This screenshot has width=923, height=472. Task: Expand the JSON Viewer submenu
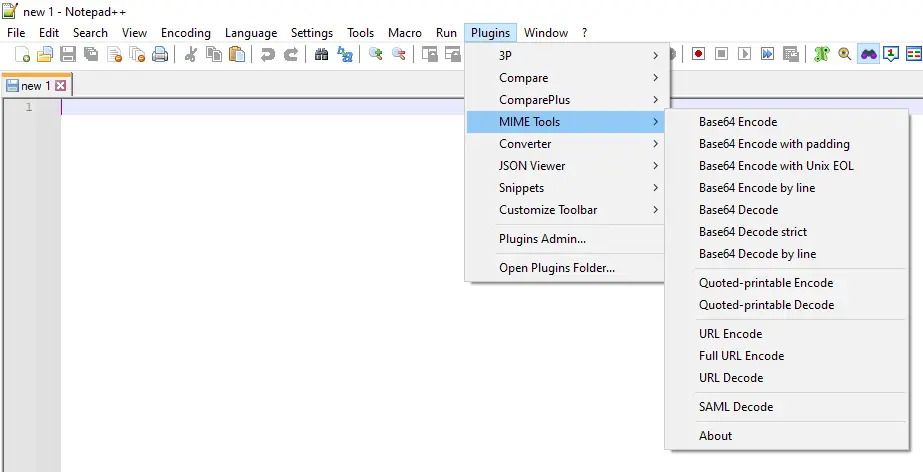(567, 166)
